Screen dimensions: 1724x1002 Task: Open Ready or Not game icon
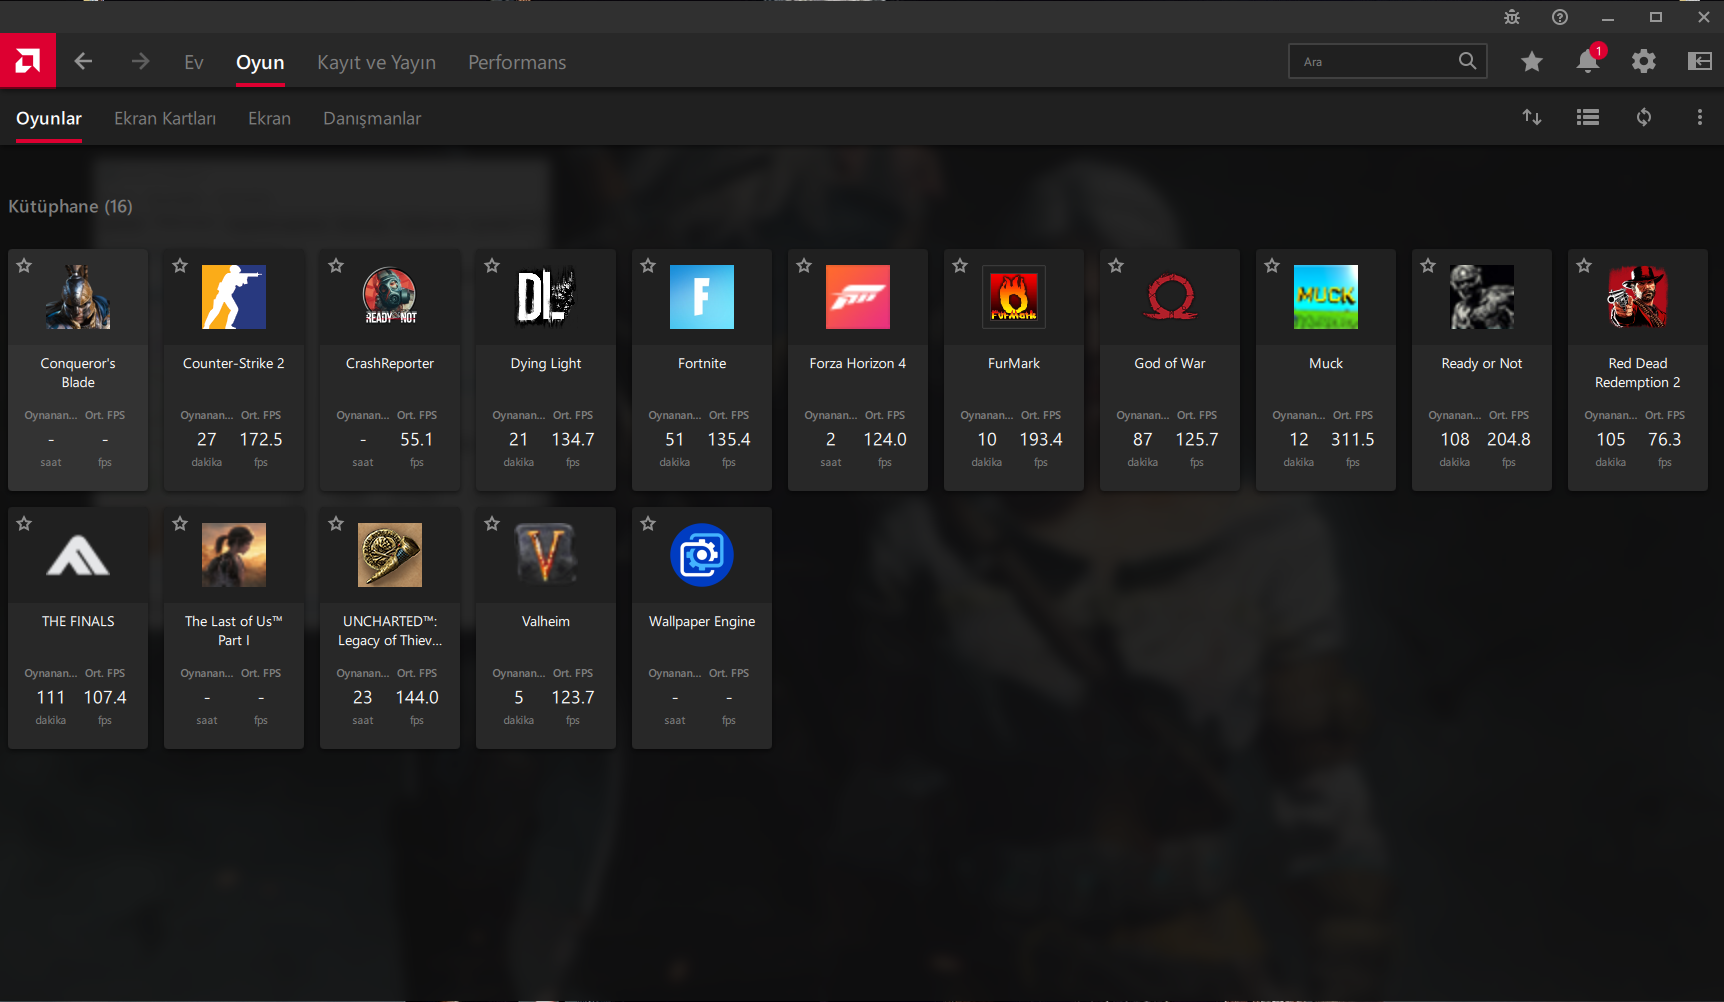pos(1482,297)
